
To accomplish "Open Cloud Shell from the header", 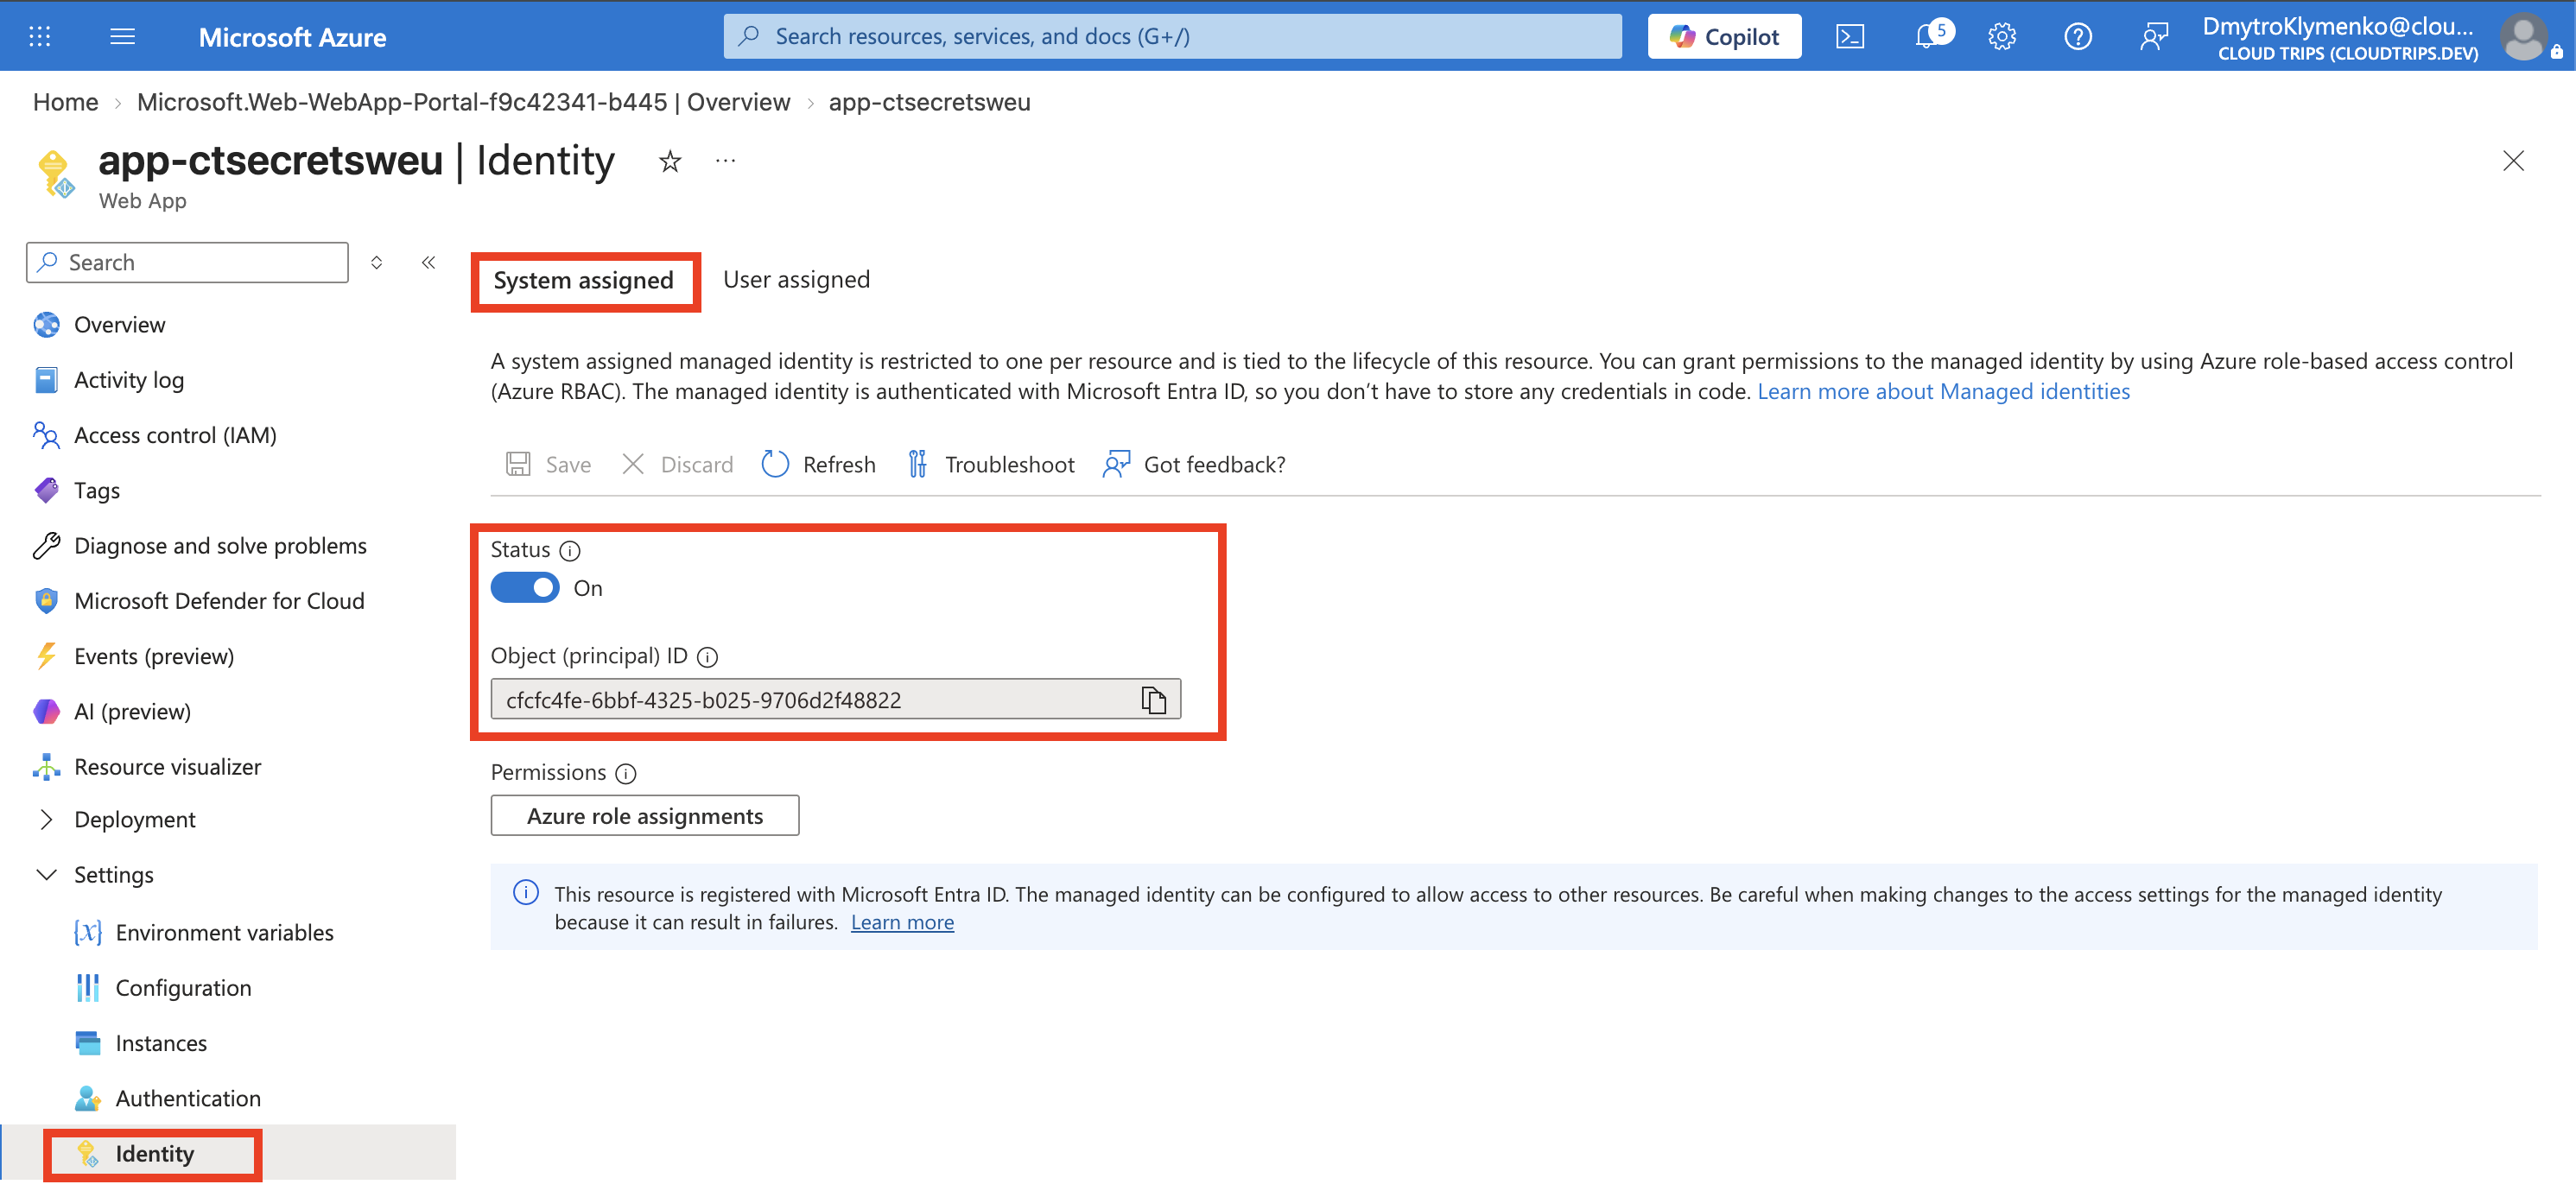I will point(1849,37).
